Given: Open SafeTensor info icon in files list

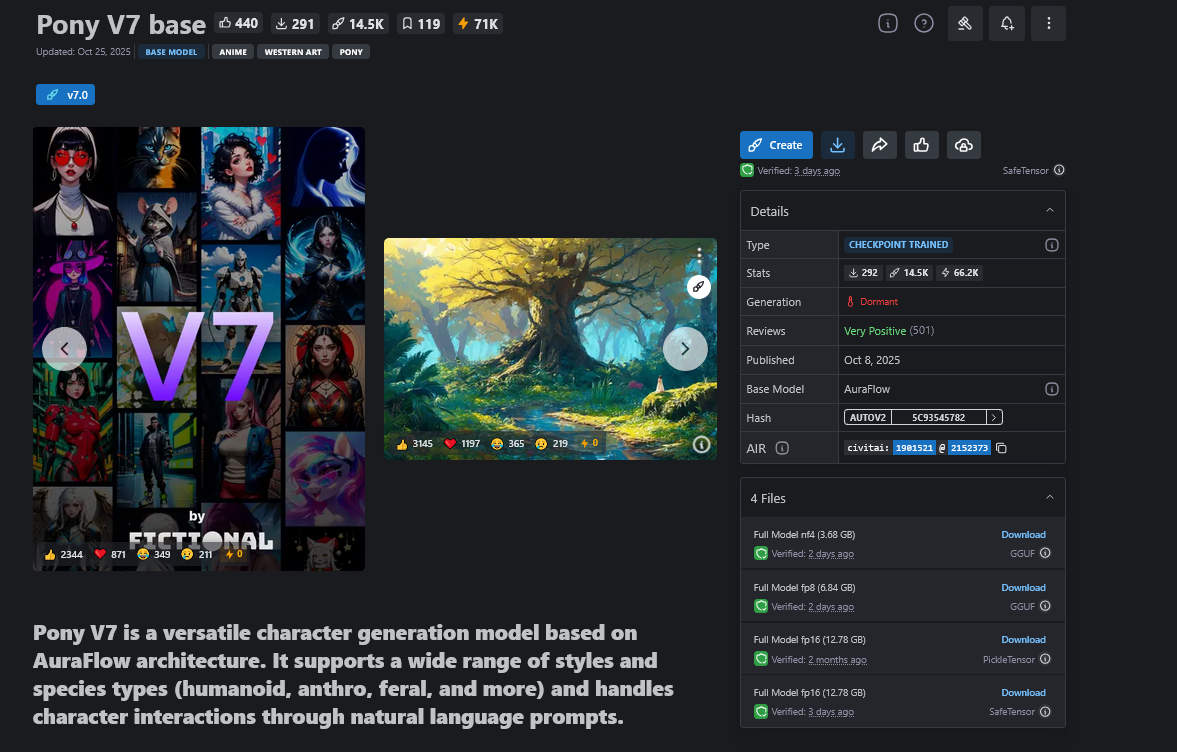Looking at the screenshot, I should coord(1045,711).
